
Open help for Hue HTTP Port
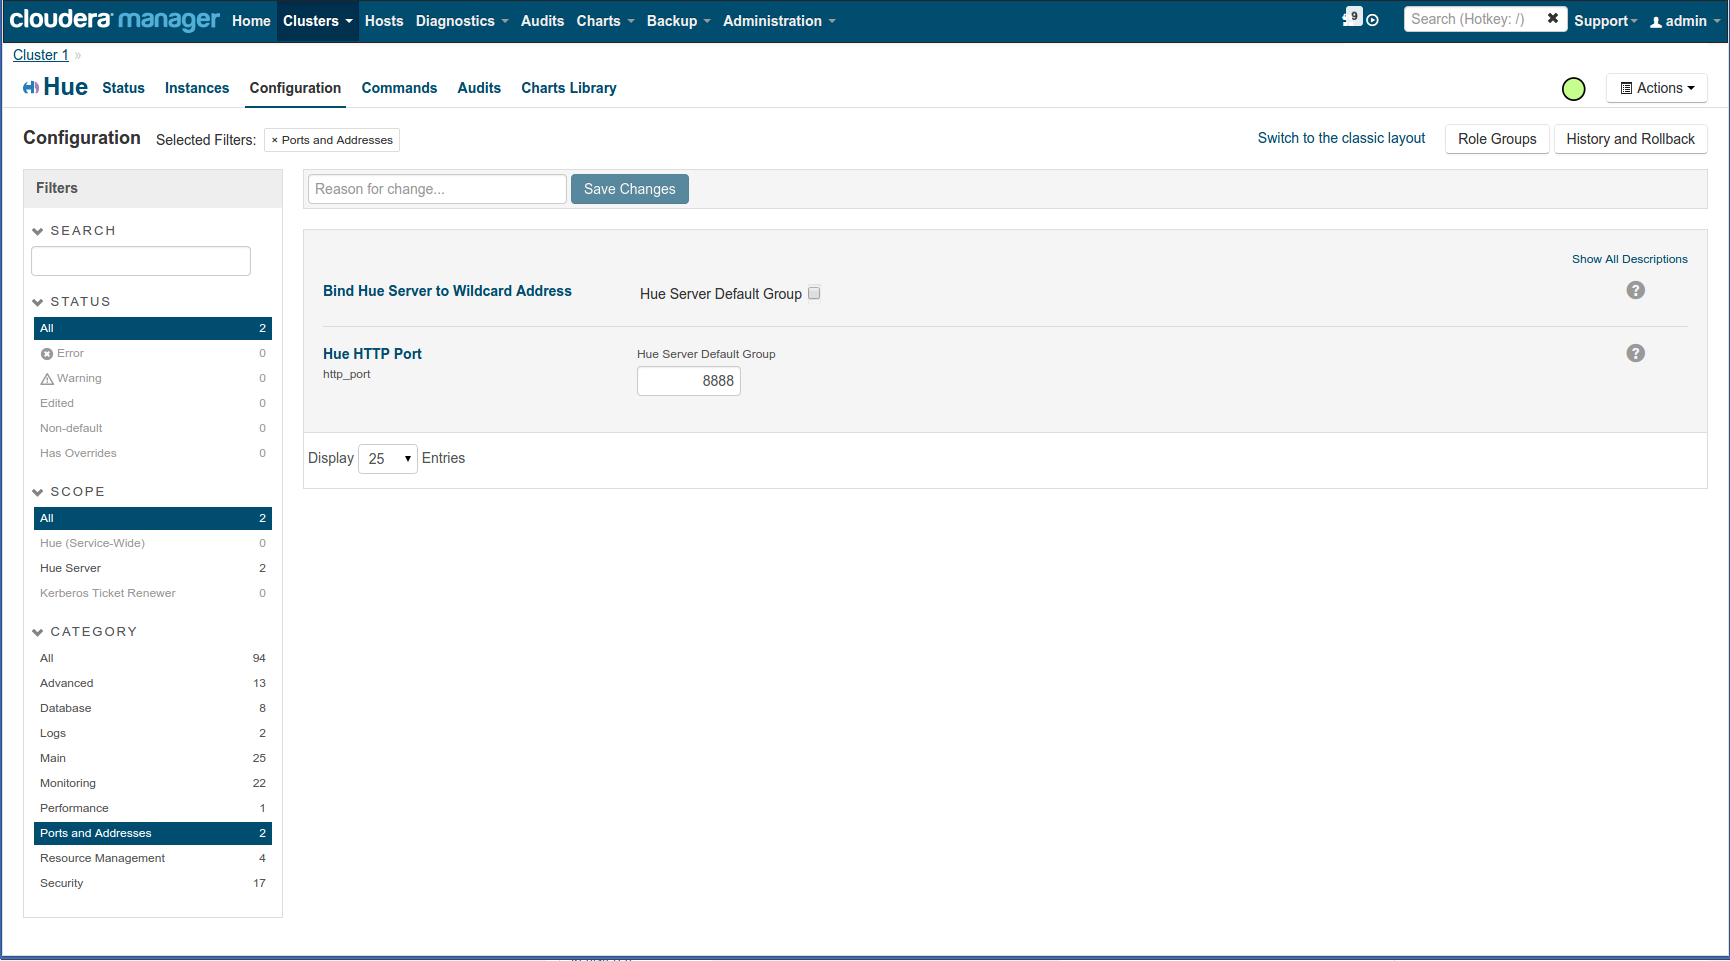(x=1635, y=353)
